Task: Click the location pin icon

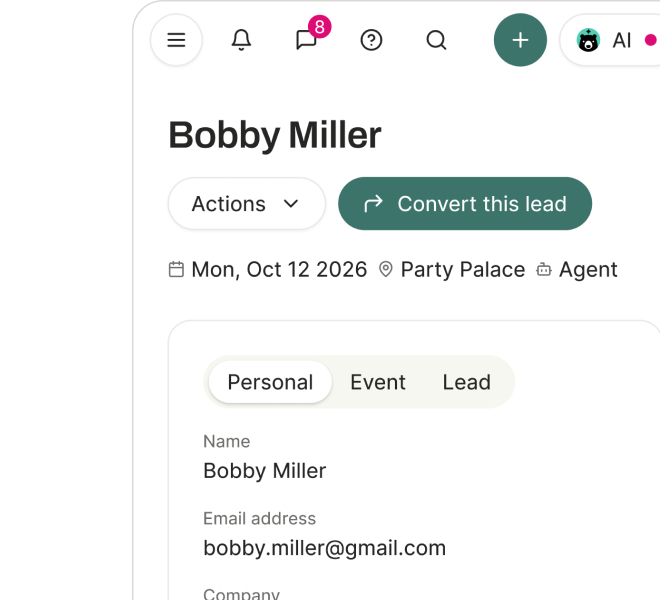Action: coord(386,269)
